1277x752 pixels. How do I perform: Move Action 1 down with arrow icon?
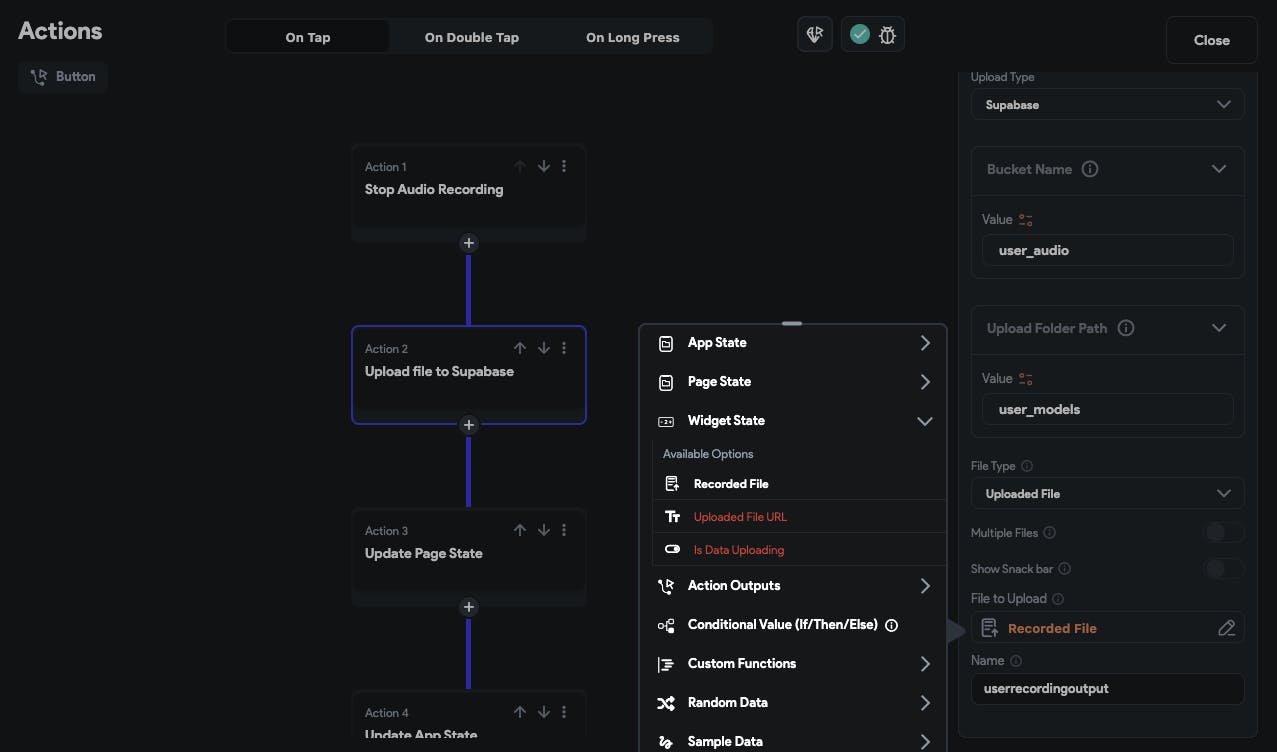tap(544, 166)
